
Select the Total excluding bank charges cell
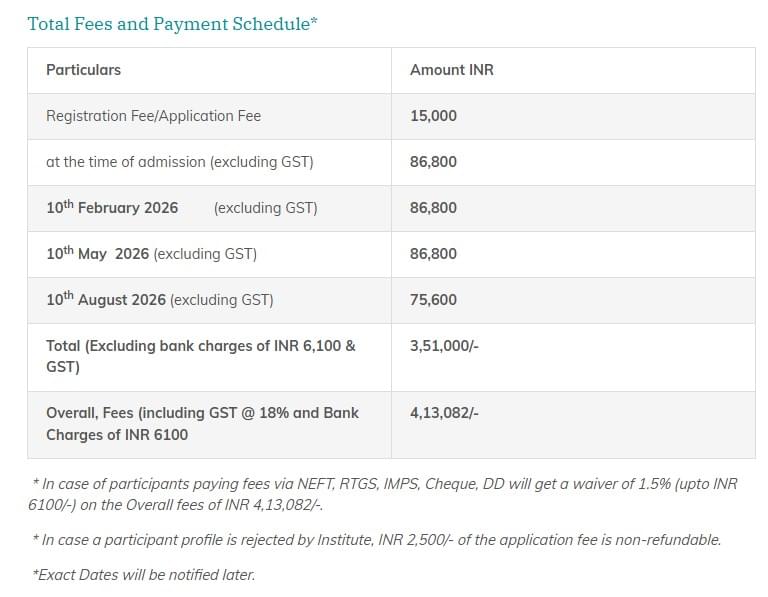click(x=200, y=356)
